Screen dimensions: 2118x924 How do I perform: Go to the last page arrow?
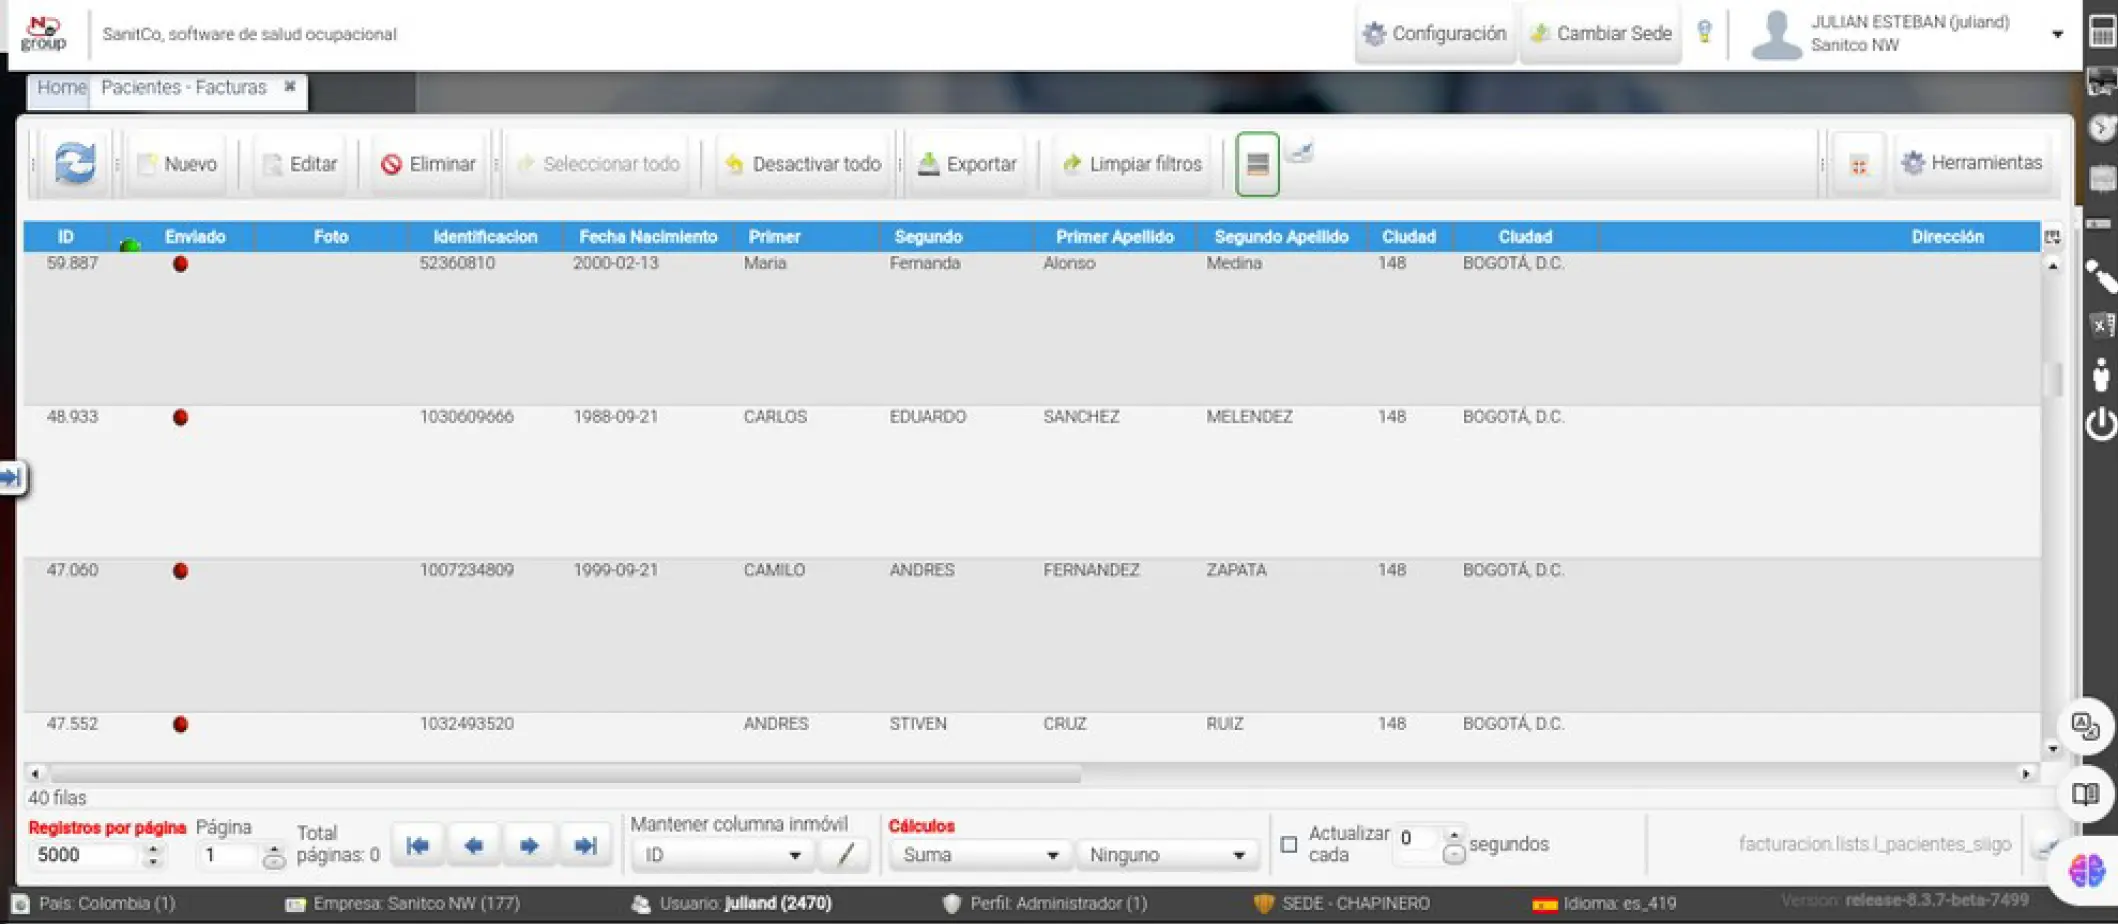(x=586, y=846)
